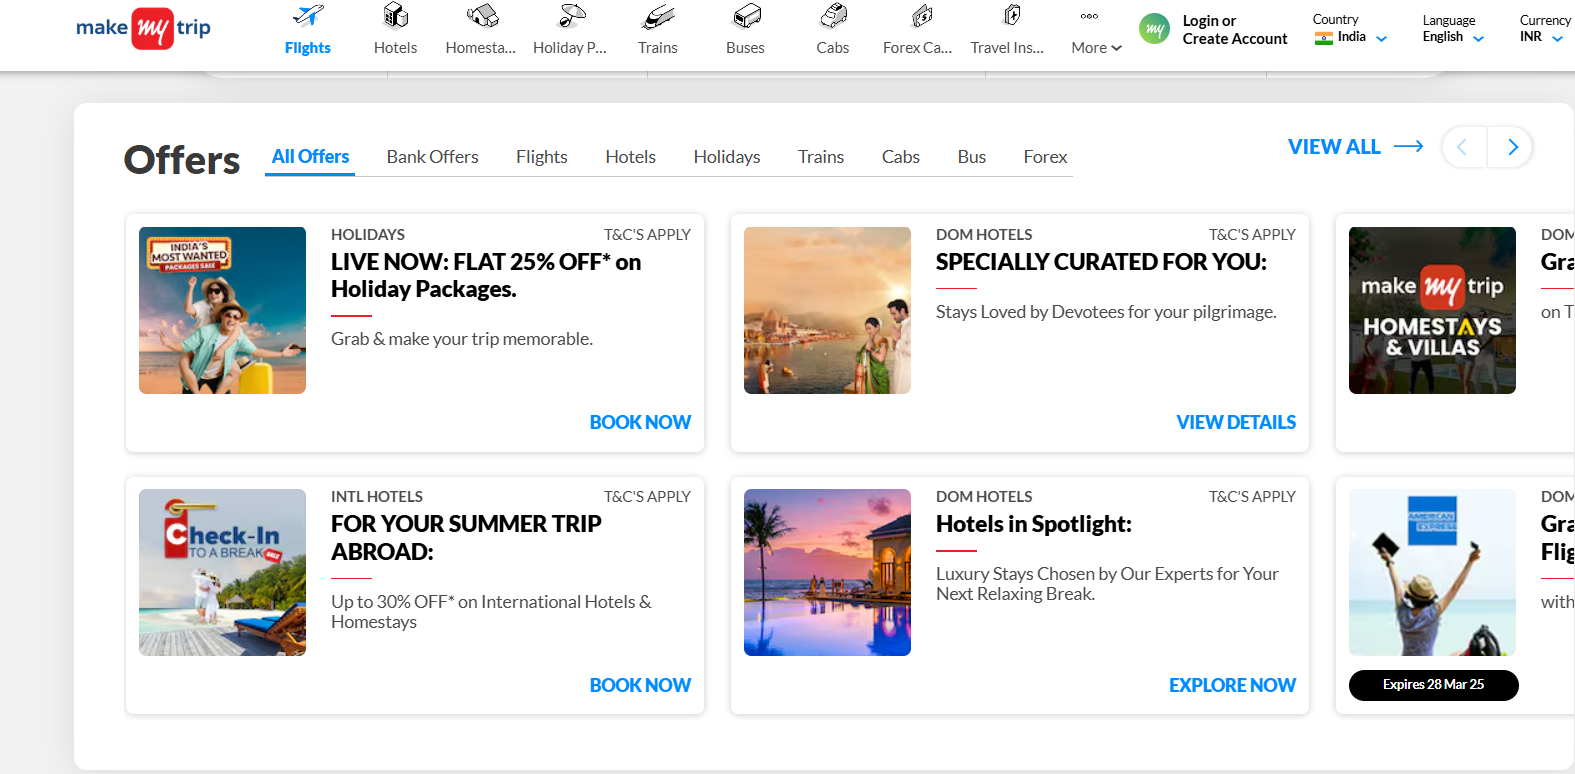Open the Travel Insurance icon

(x=1011, y=16)
